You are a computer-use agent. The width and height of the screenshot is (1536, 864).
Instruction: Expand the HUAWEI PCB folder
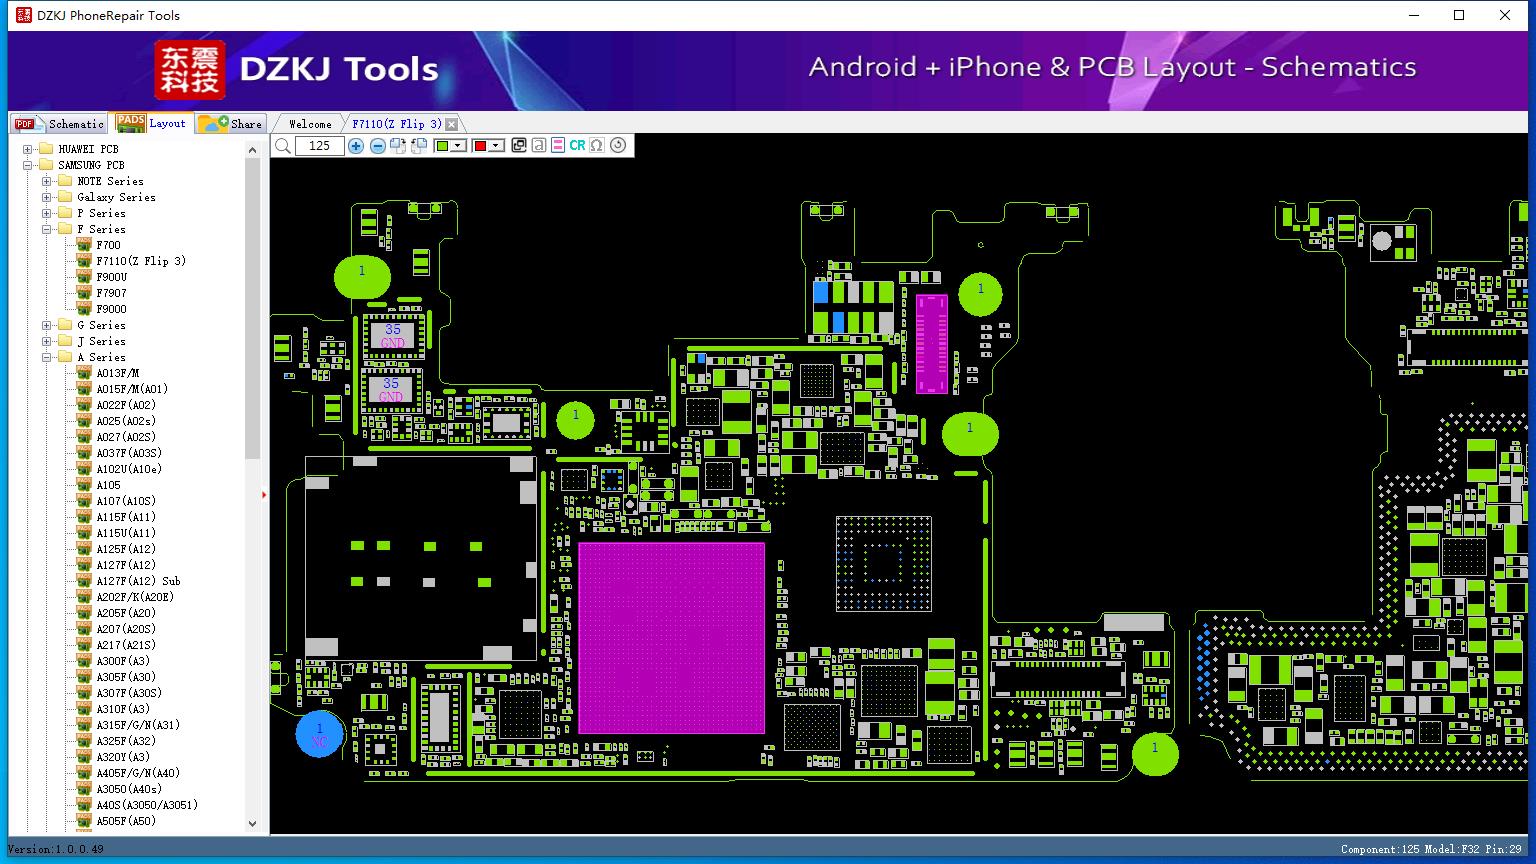tap(28, 149)
